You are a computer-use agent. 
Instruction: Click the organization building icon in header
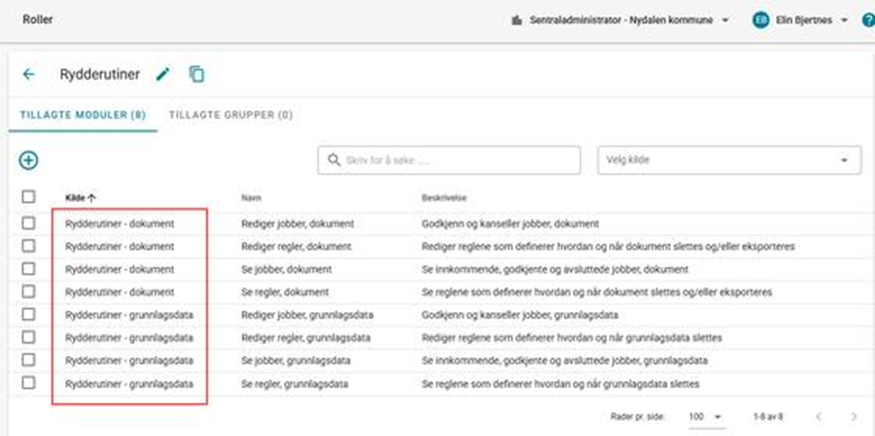pos(517,20)
